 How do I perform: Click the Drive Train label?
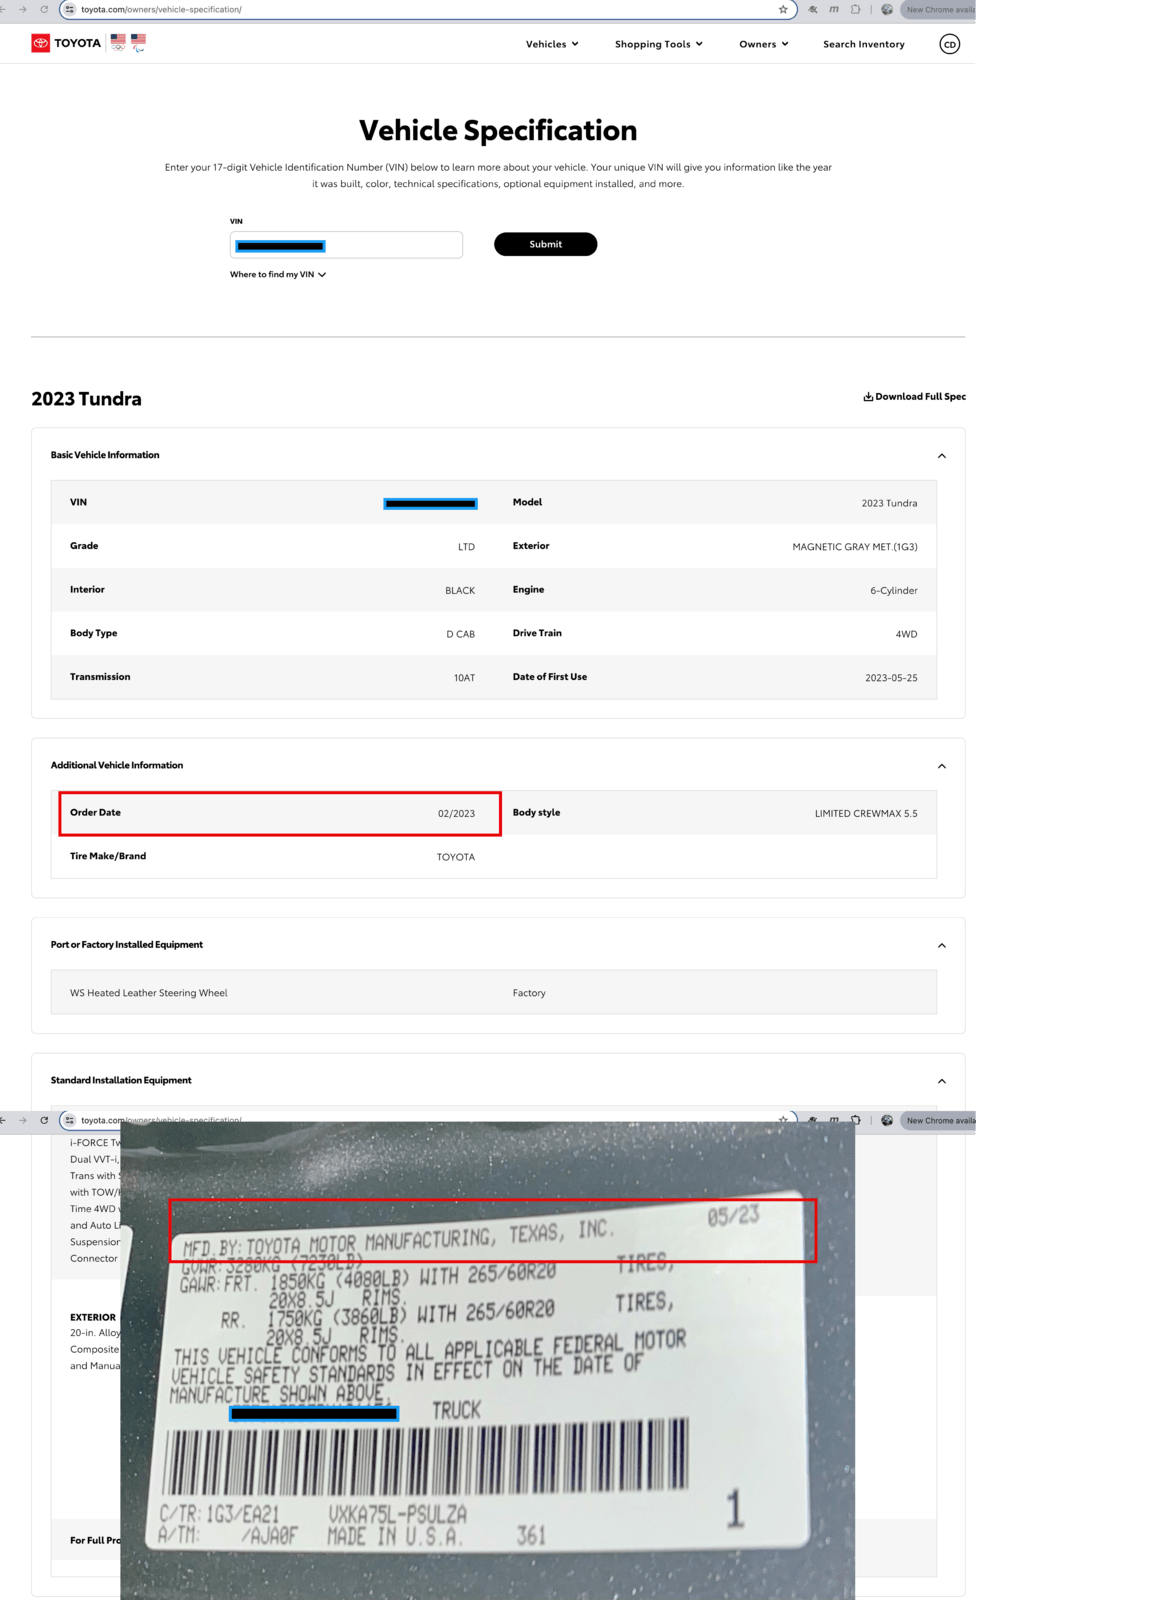(537, 633)
